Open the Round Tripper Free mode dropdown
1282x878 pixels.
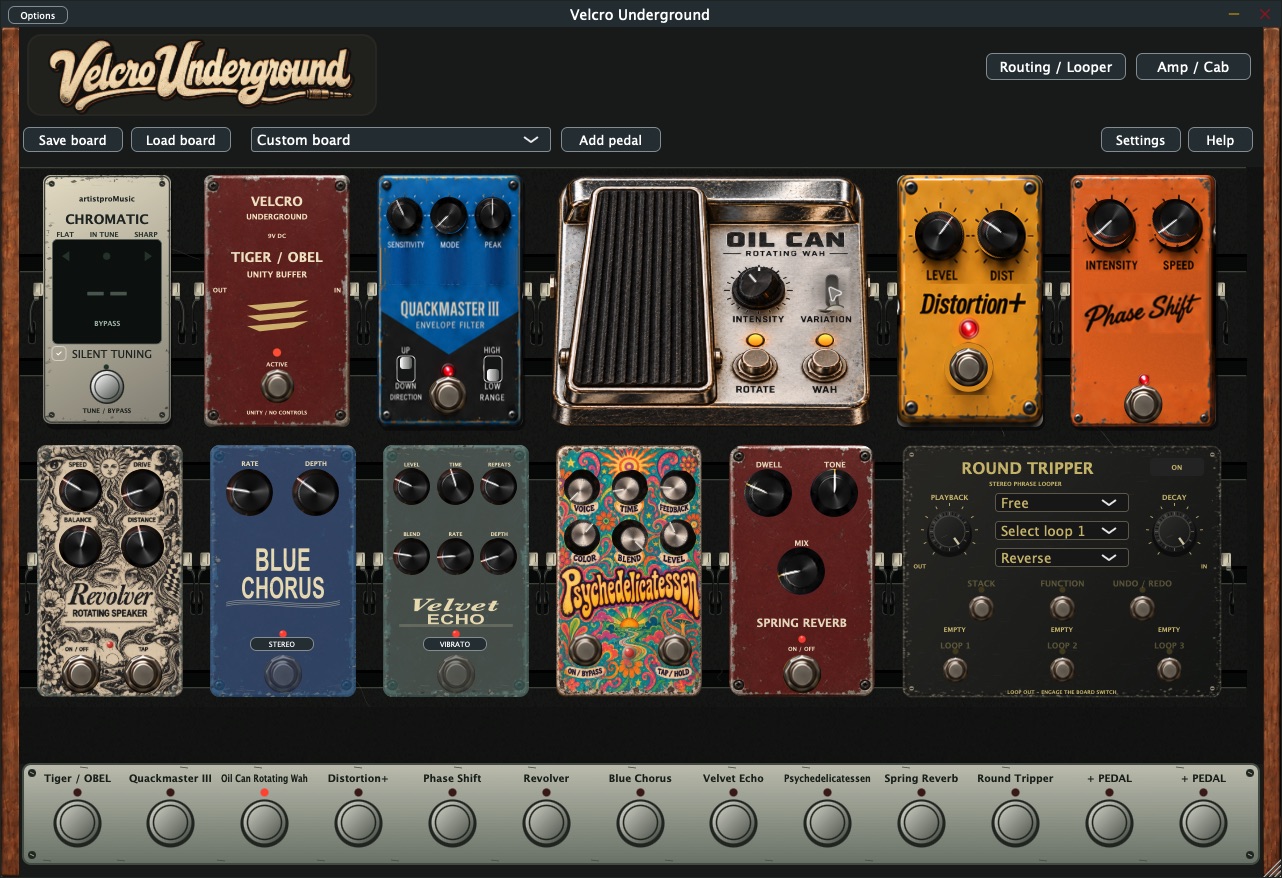(x=1062, y=503)
